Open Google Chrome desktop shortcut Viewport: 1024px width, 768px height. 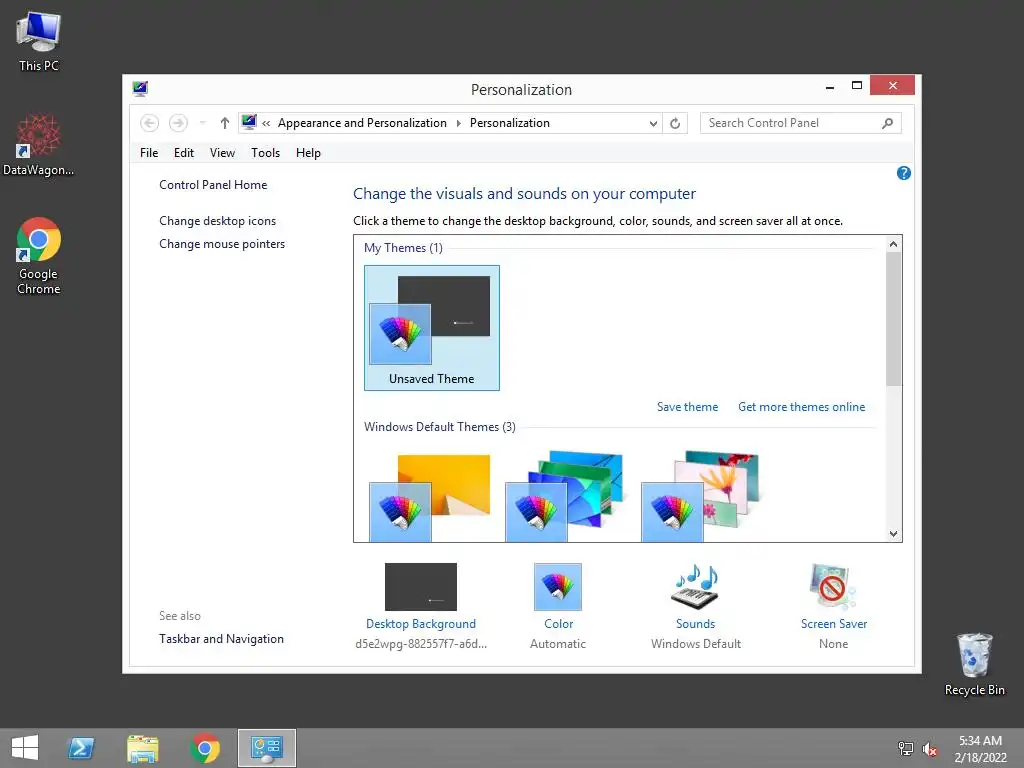(39, 255)
